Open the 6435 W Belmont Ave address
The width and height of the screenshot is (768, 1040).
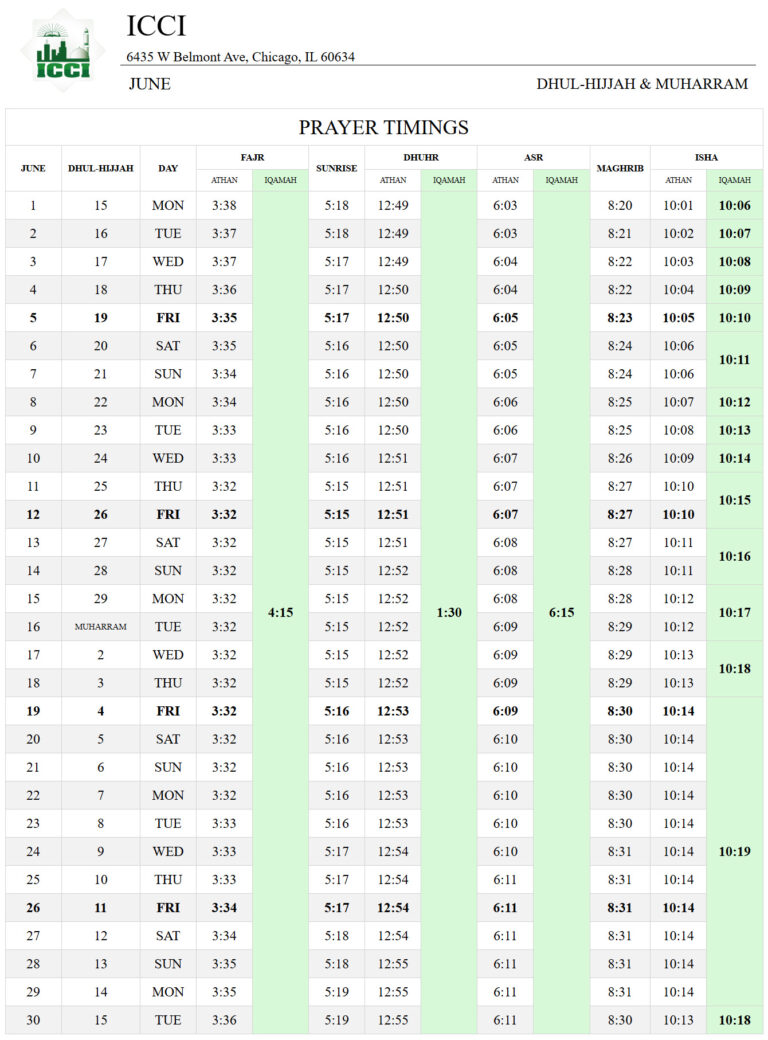240,57
